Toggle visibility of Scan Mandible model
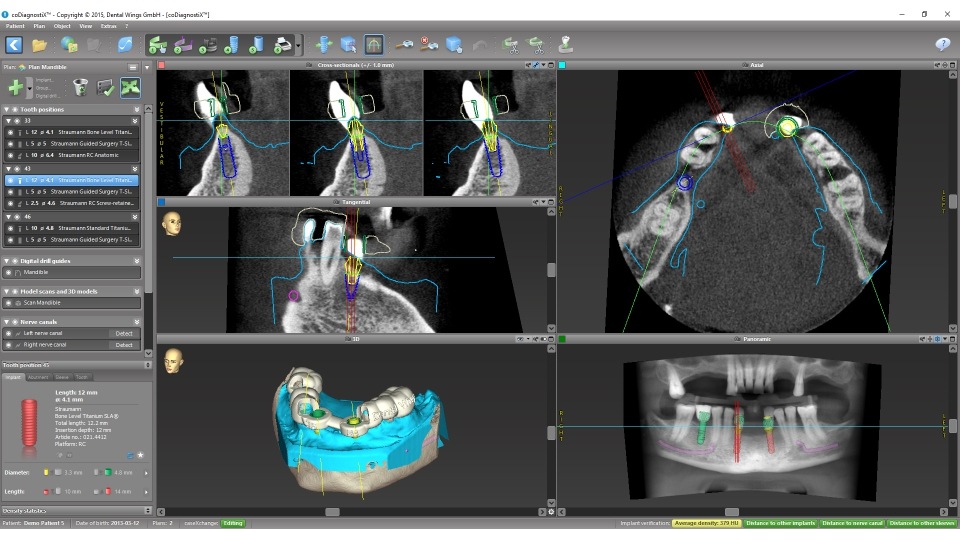 9,303
